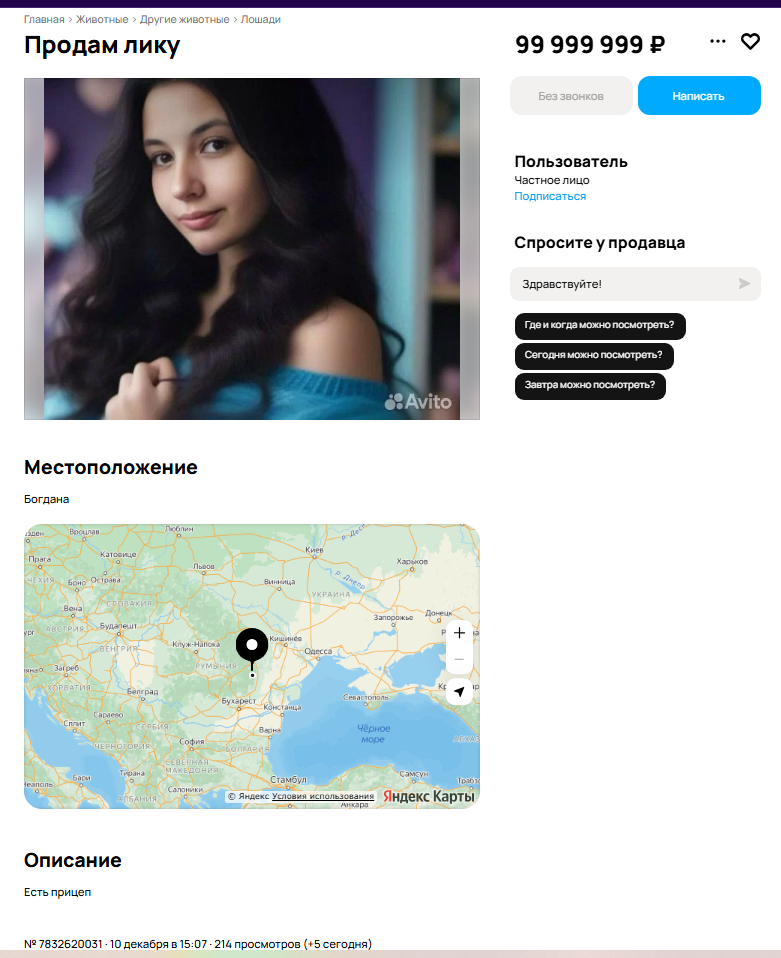Zoom out the map with minus button

[460, 660]
